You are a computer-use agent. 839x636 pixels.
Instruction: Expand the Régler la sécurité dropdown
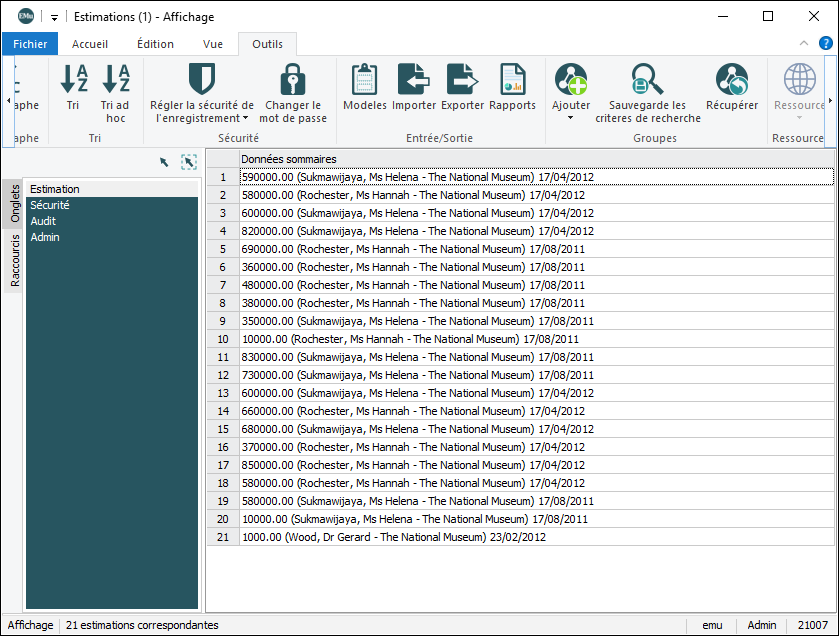(246, 119)
